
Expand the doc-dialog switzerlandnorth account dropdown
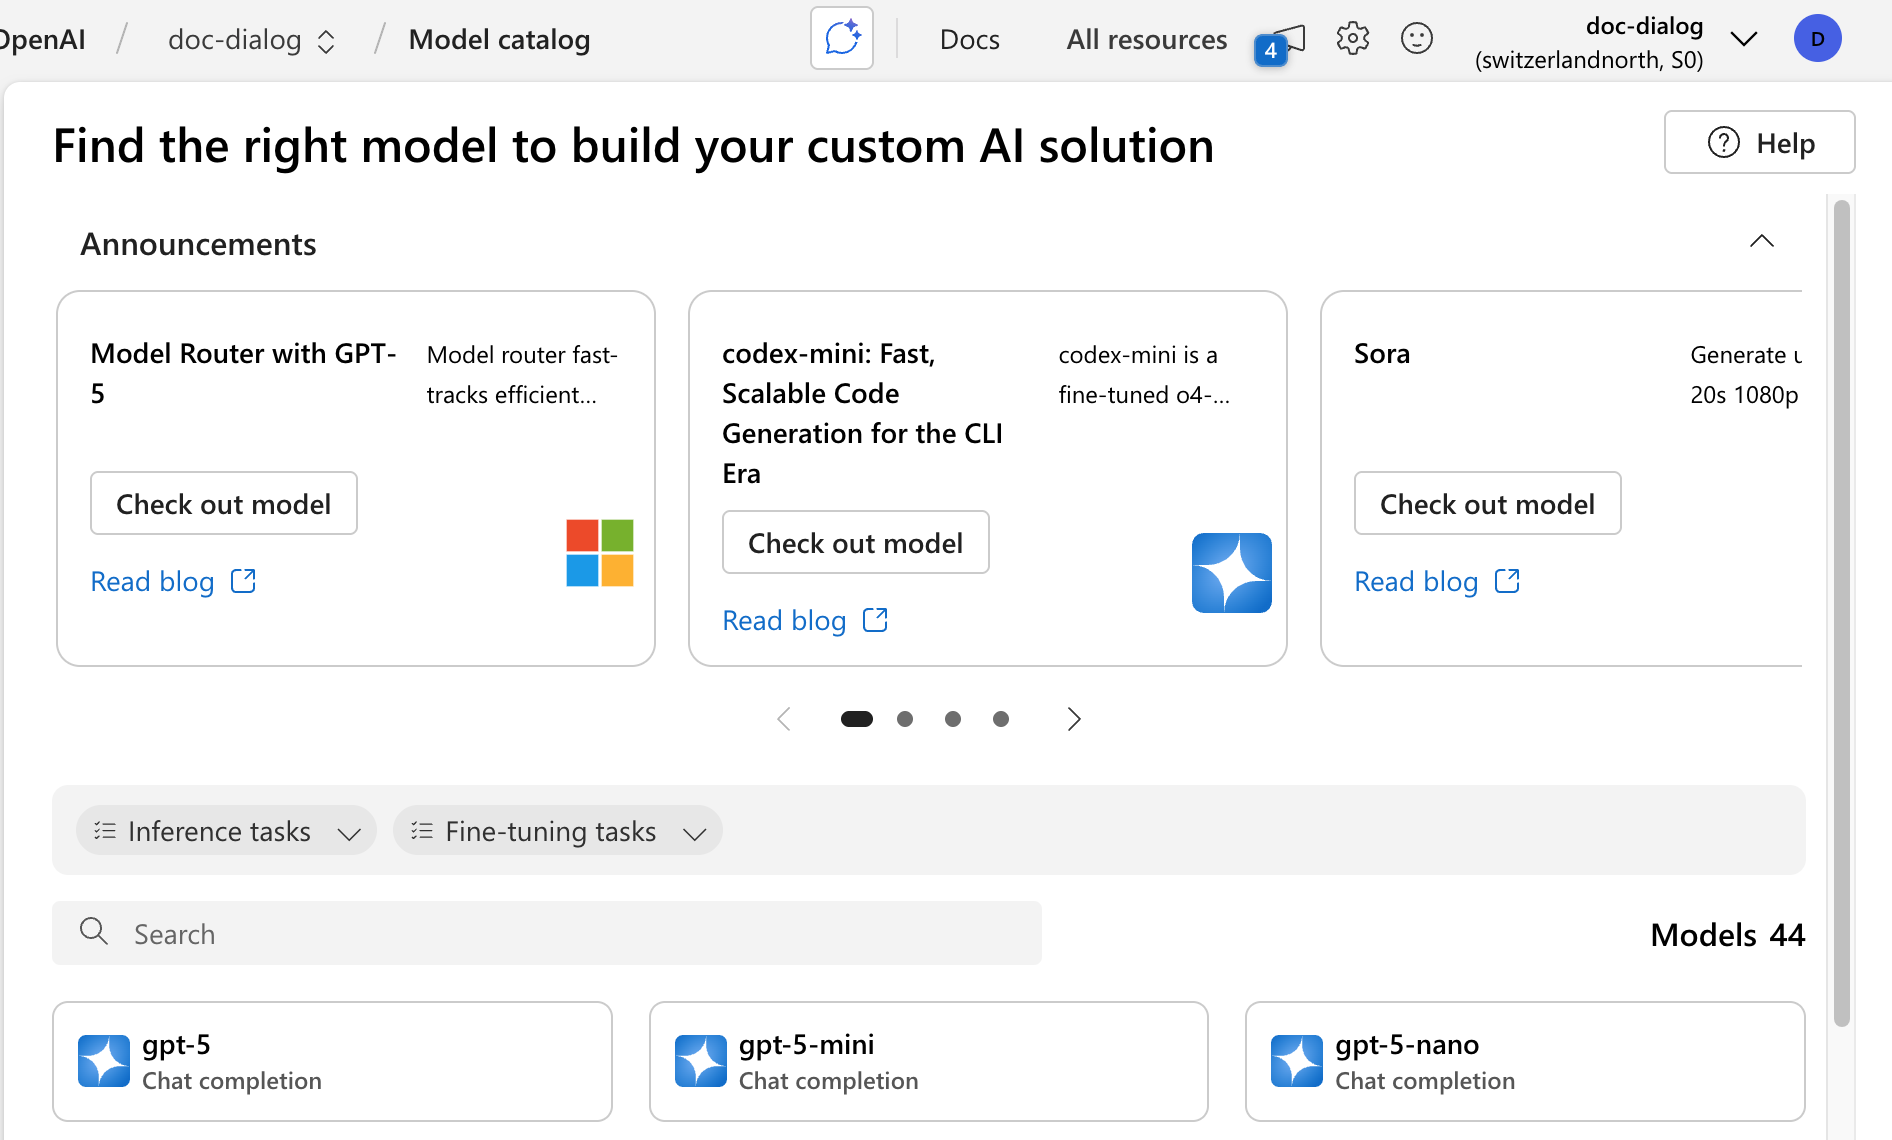click(1743, 40)
